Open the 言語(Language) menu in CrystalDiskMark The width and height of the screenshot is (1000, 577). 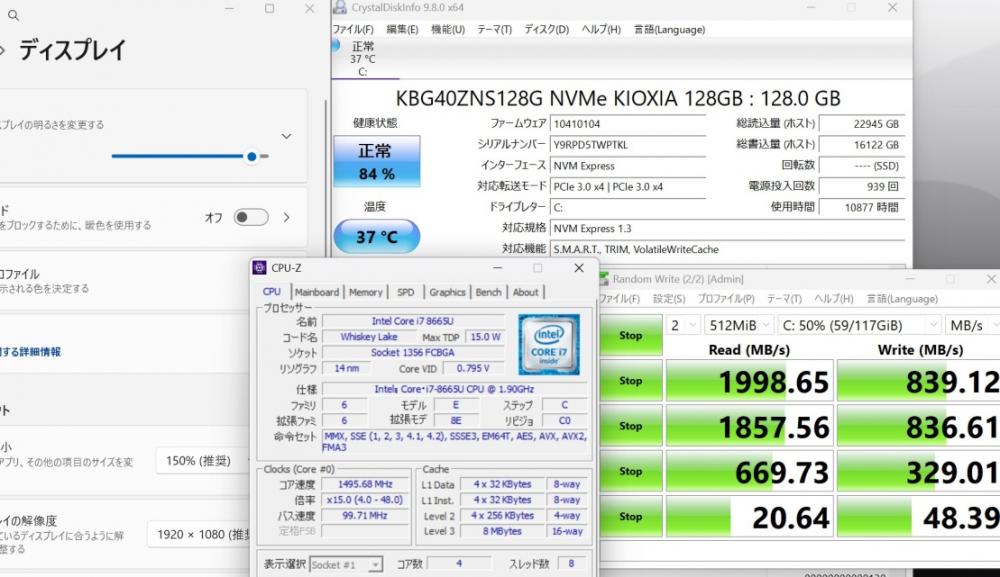(902, 298)
